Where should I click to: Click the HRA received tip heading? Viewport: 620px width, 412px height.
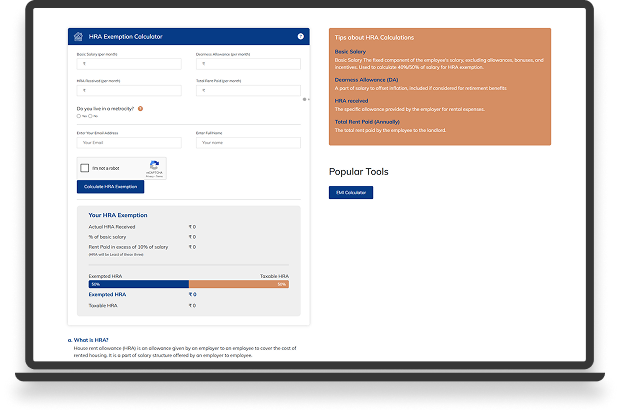point(351,101)
